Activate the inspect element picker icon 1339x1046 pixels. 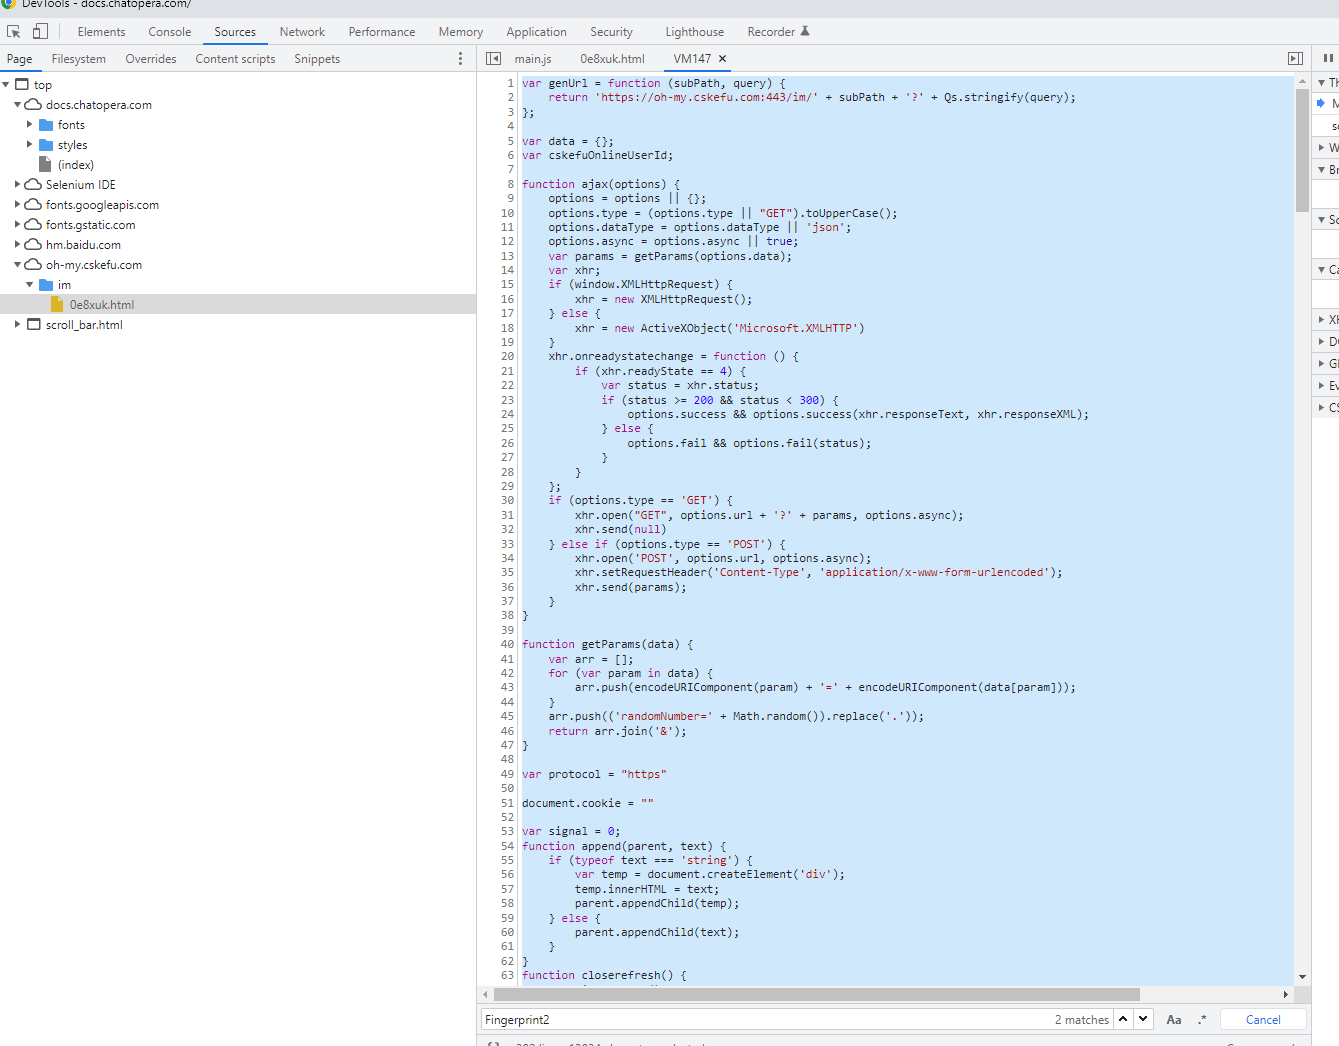tap(14, 32)
